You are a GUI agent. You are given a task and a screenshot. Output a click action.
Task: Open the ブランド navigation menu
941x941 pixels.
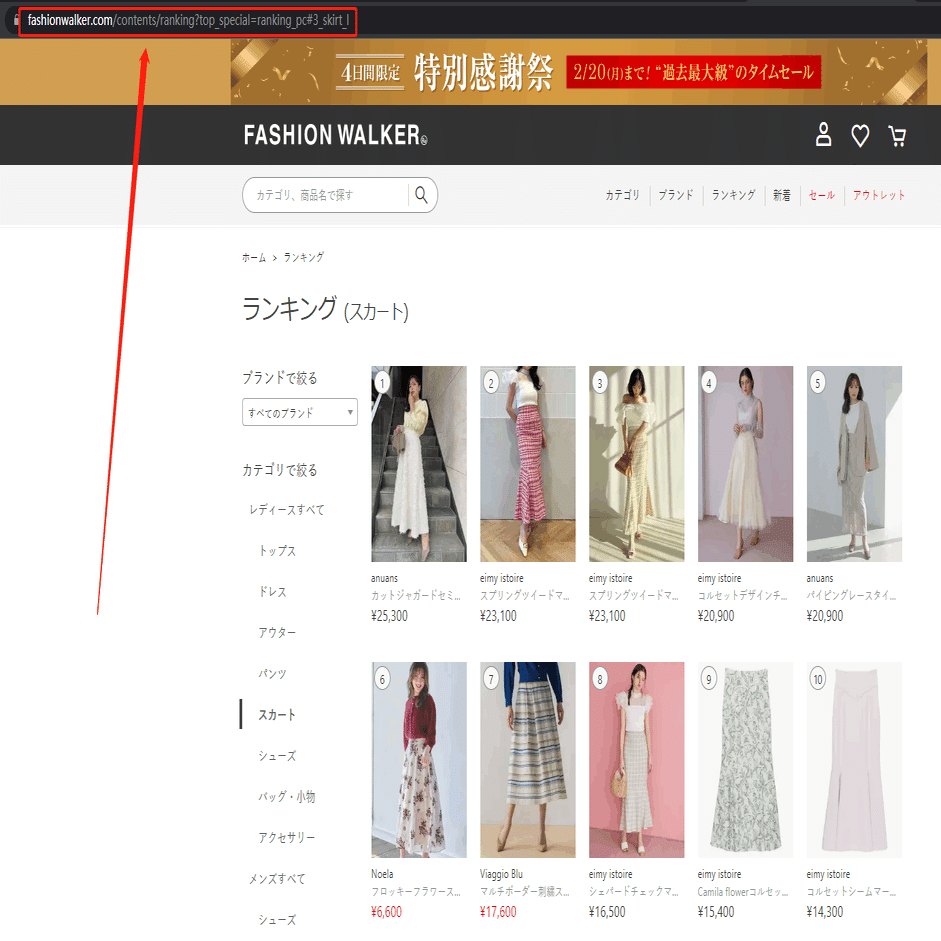coord(675,195)
